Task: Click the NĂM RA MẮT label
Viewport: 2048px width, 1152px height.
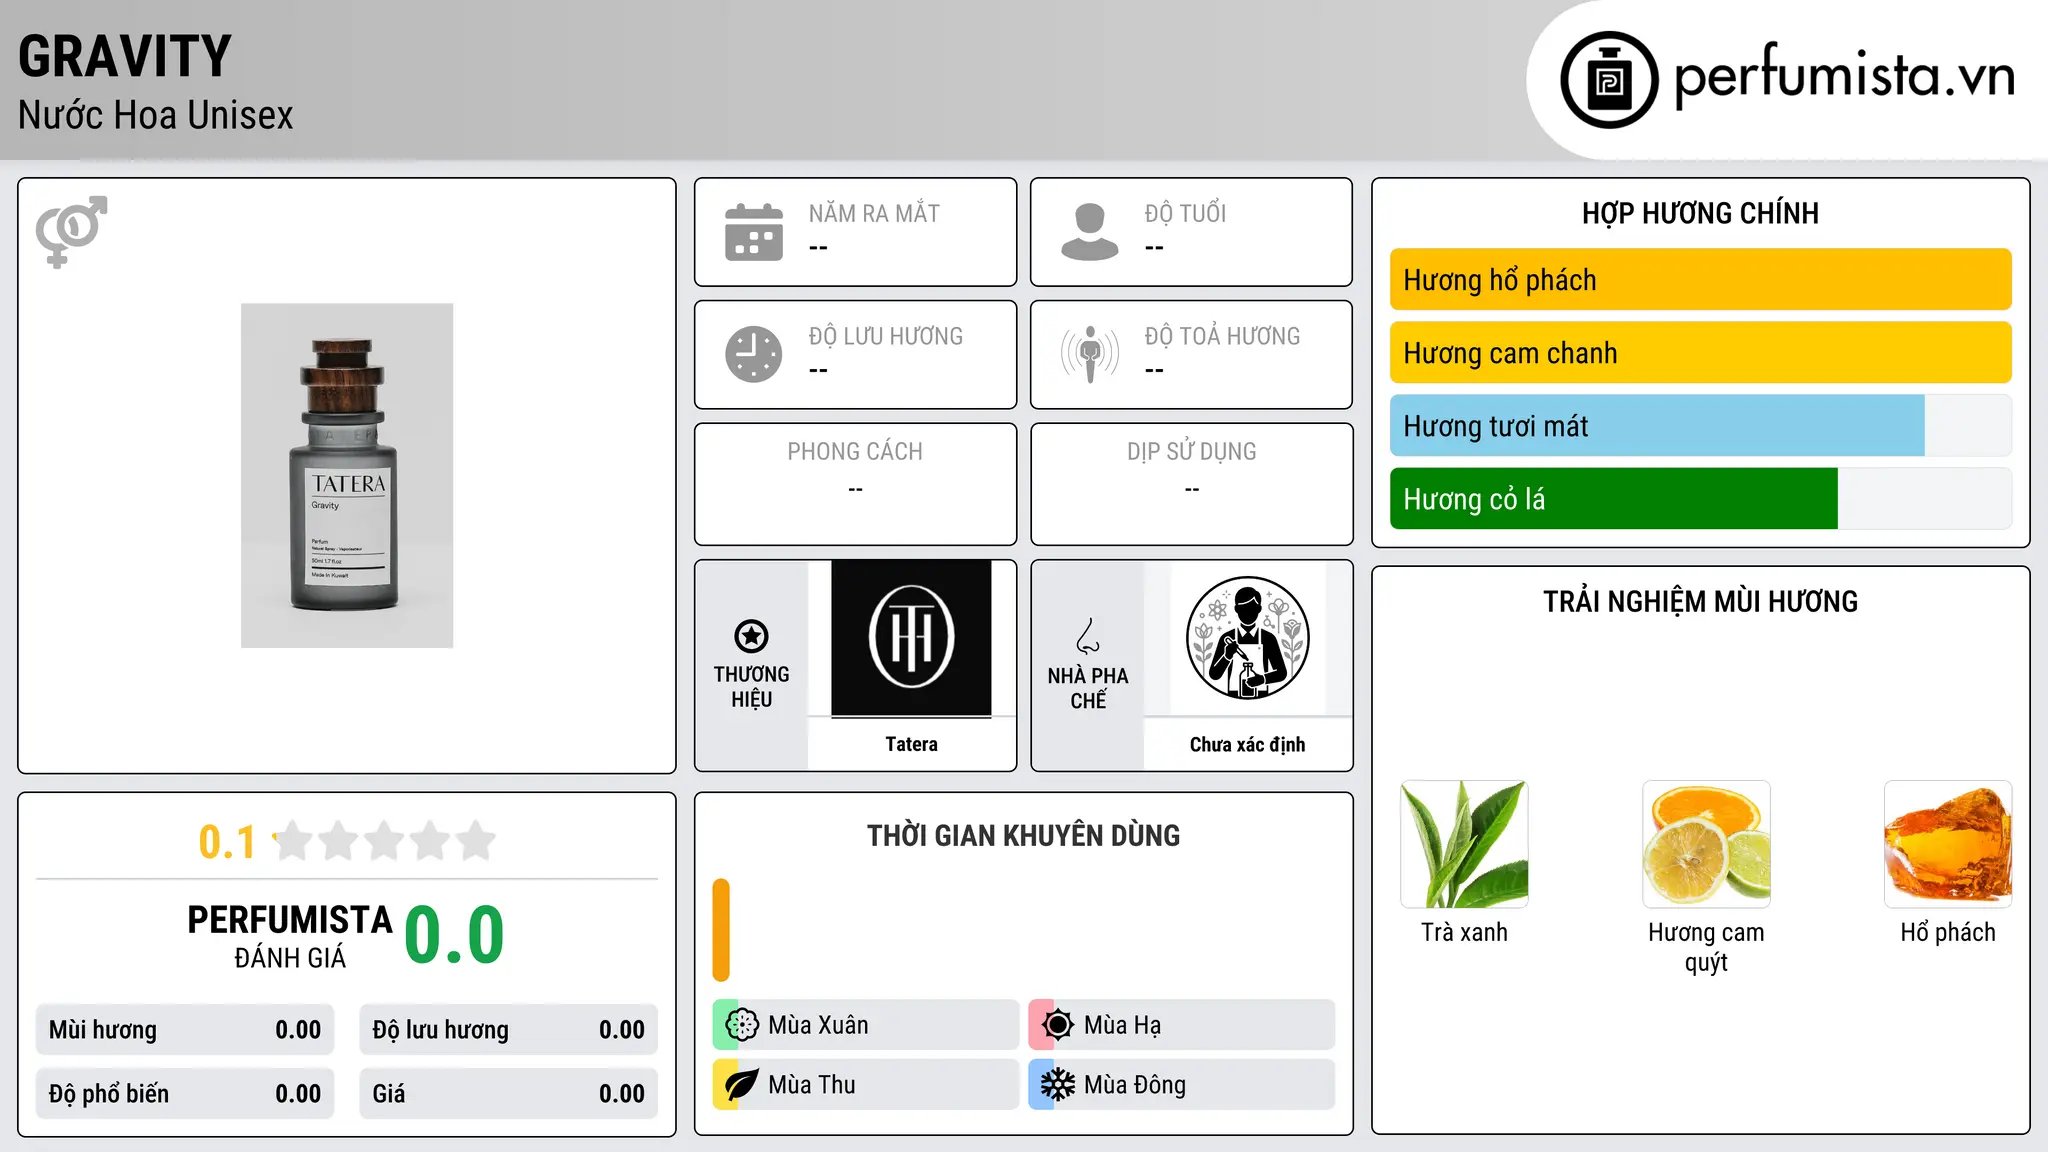Action: pyautogui.click(x=874, y=214)
